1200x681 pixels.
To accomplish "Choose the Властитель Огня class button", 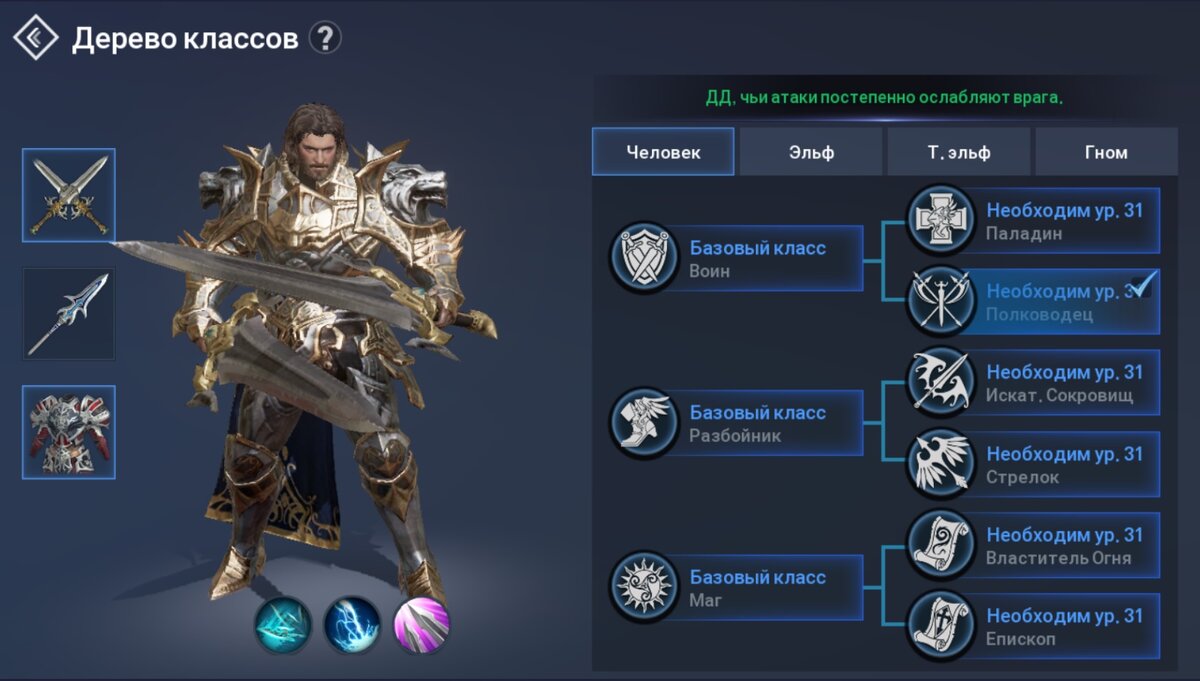I will pos(1034,546).
